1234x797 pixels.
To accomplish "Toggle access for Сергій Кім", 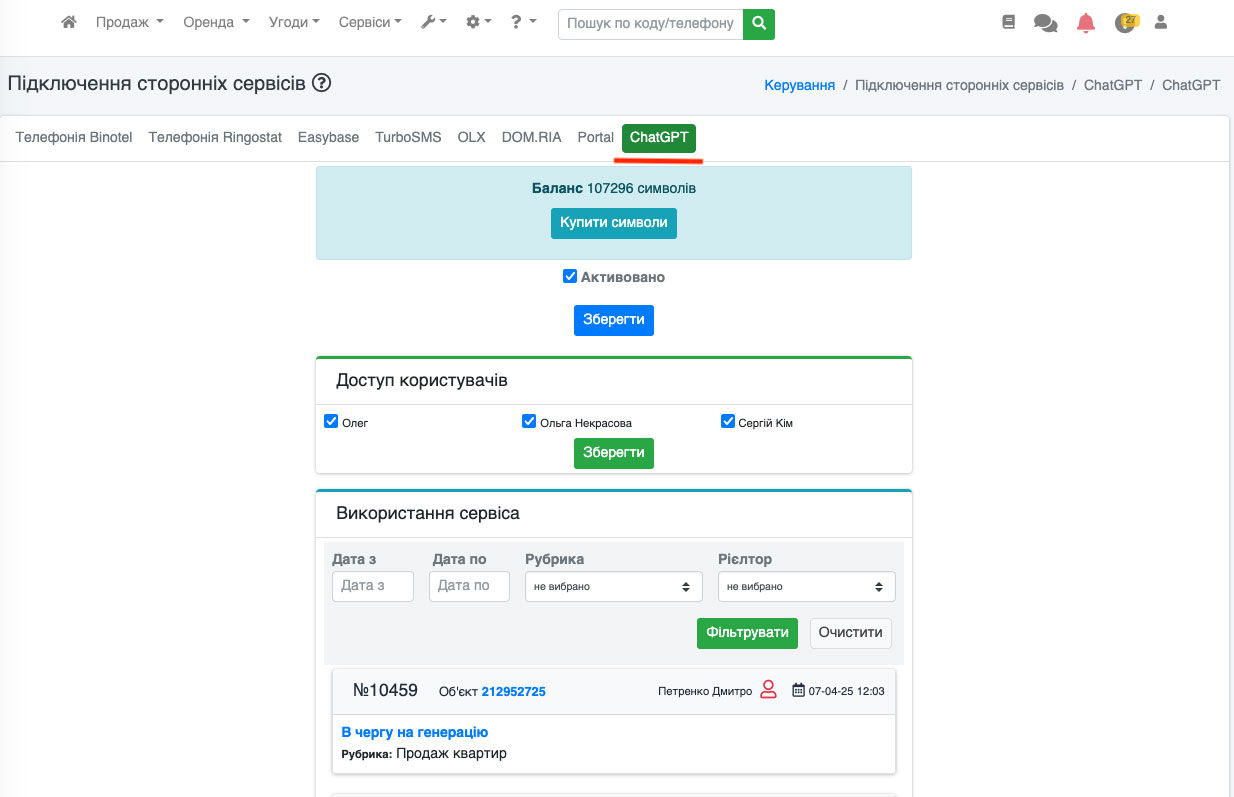I will pyautogui.click(x=728, y=422).
